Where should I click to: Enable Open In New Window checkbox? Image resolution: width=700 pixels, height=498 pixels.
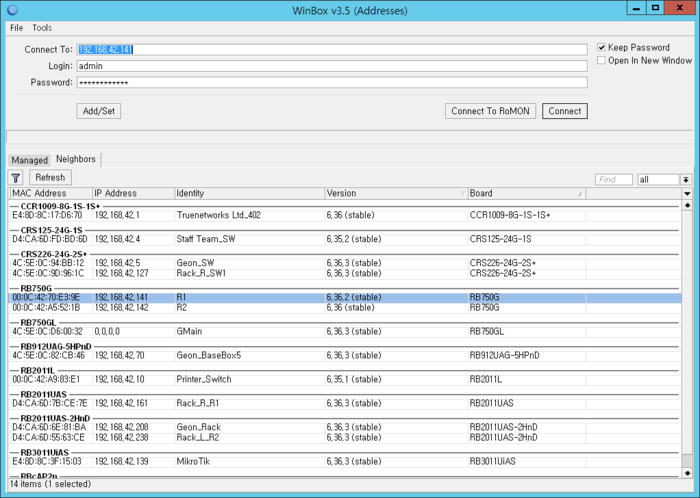tap(601, 60)
